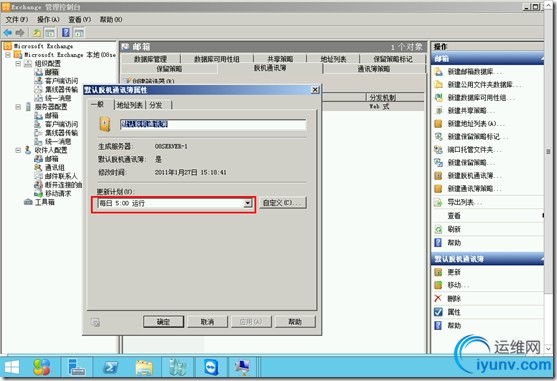Image resolution: width=557 pixels, height=381 pixels.
Task: Click the Up one level toolbar icon
Action: pyautogui.click(x=37, y=33)
